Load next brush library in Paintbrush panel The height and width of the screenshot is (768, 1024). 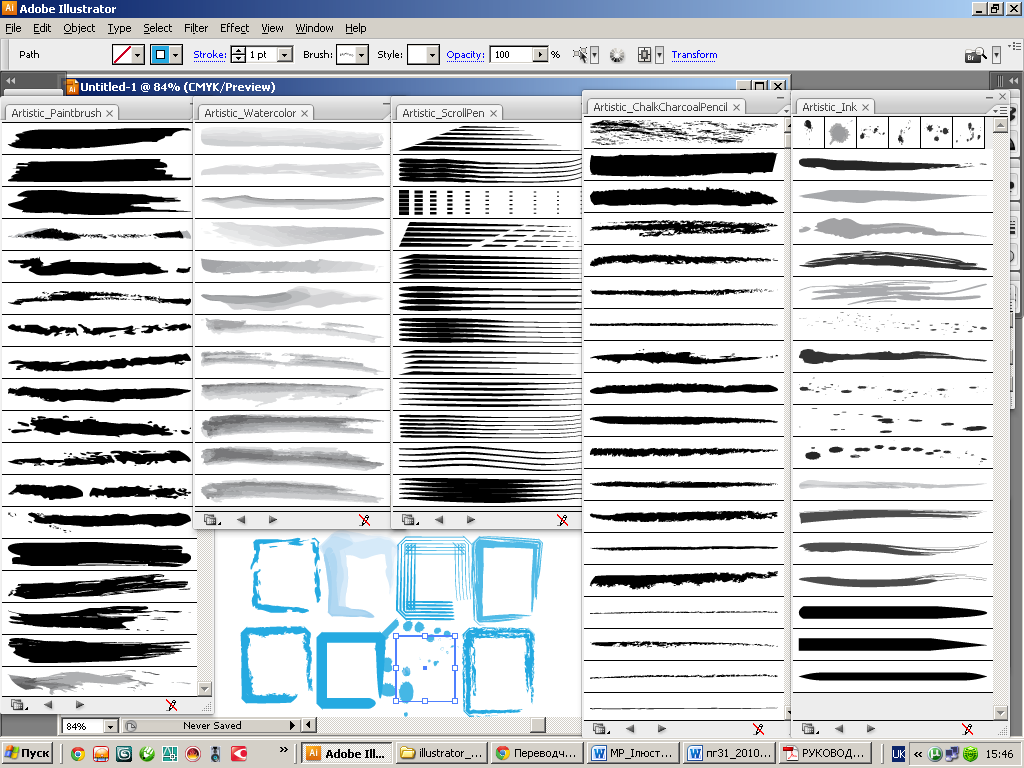click(80, 705)
